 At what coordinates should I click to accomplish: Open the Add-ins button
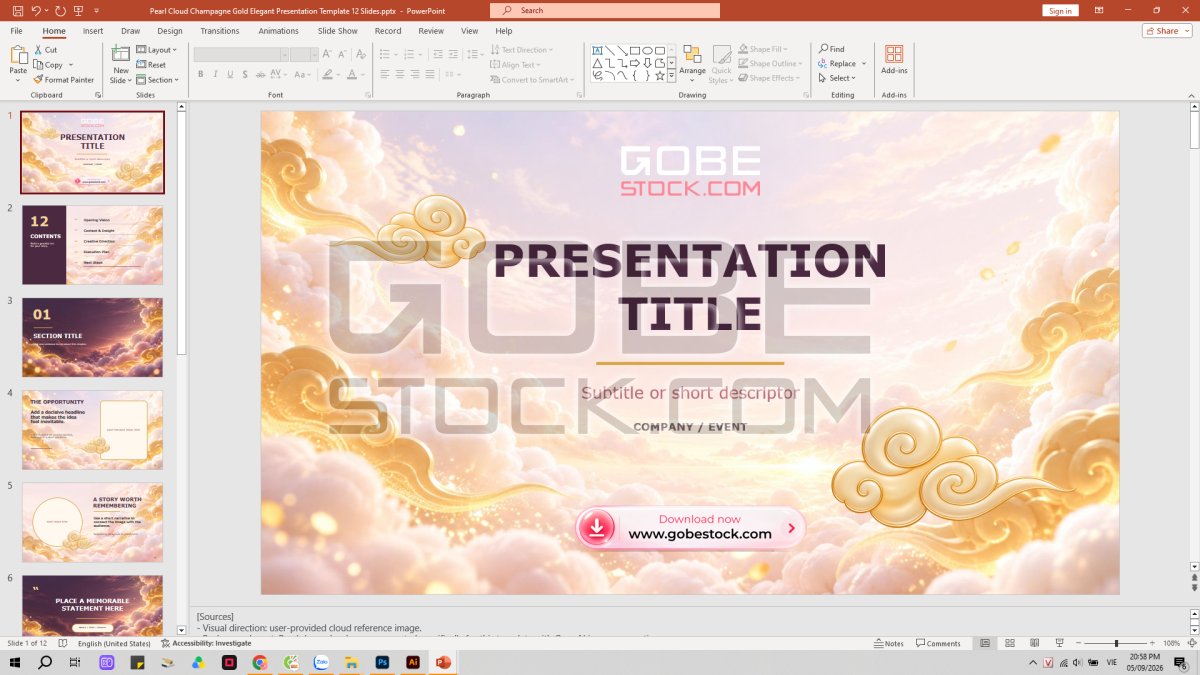click(894, 59)
